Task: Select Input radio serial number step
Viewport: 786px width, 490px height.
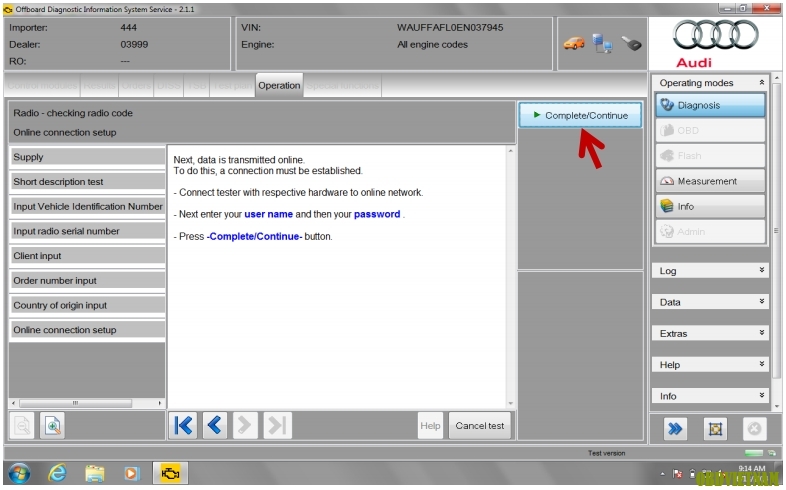Action: click(x=87, y=231)
